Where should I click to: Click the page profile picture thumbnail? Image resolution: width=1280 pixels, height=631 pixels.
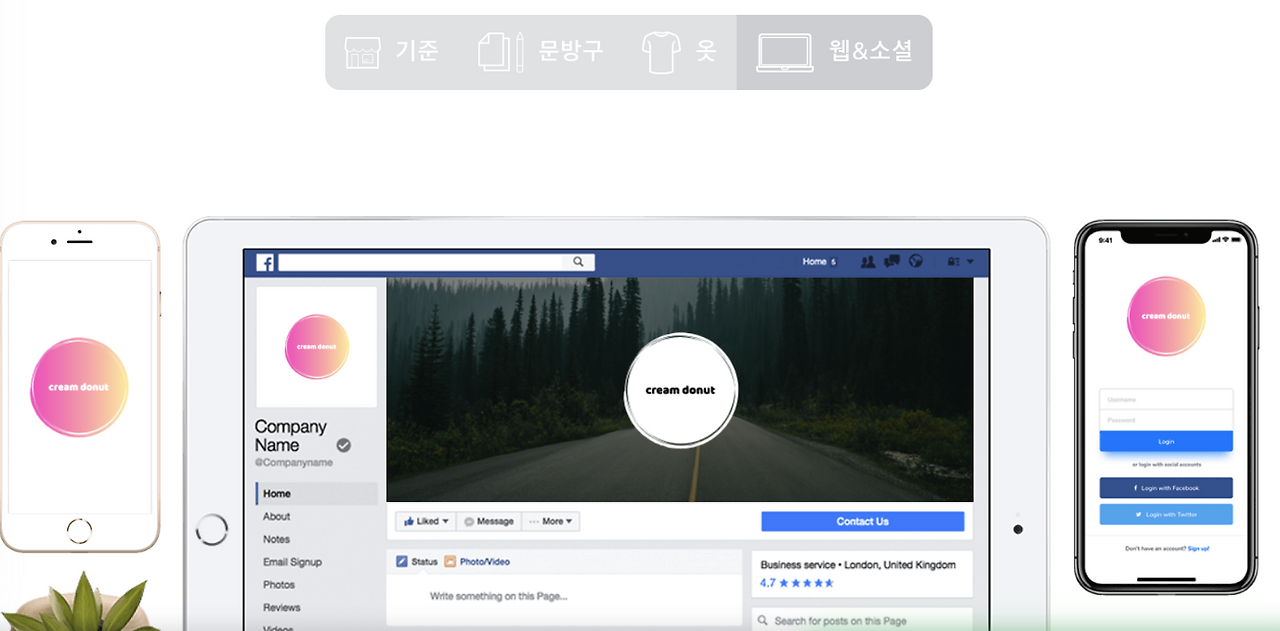317,347
